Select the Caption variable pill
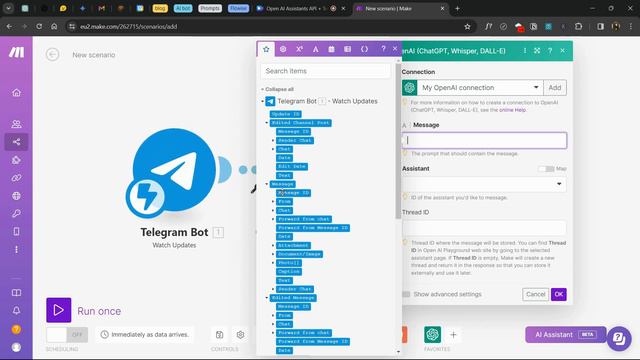 click(289, 271)
